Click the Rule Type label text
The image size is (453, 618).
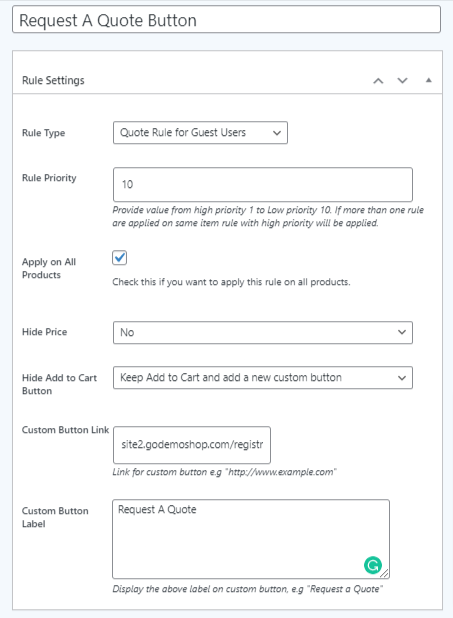[43, 133]
